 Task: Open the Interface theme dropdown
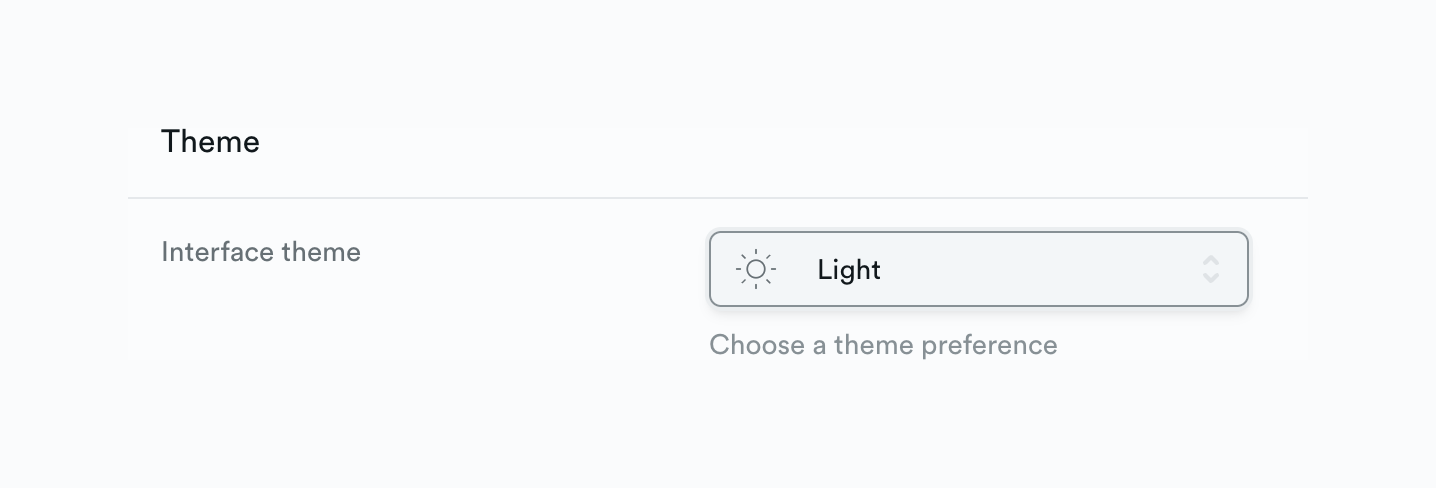pyautogui.click(x=978, y=270)
